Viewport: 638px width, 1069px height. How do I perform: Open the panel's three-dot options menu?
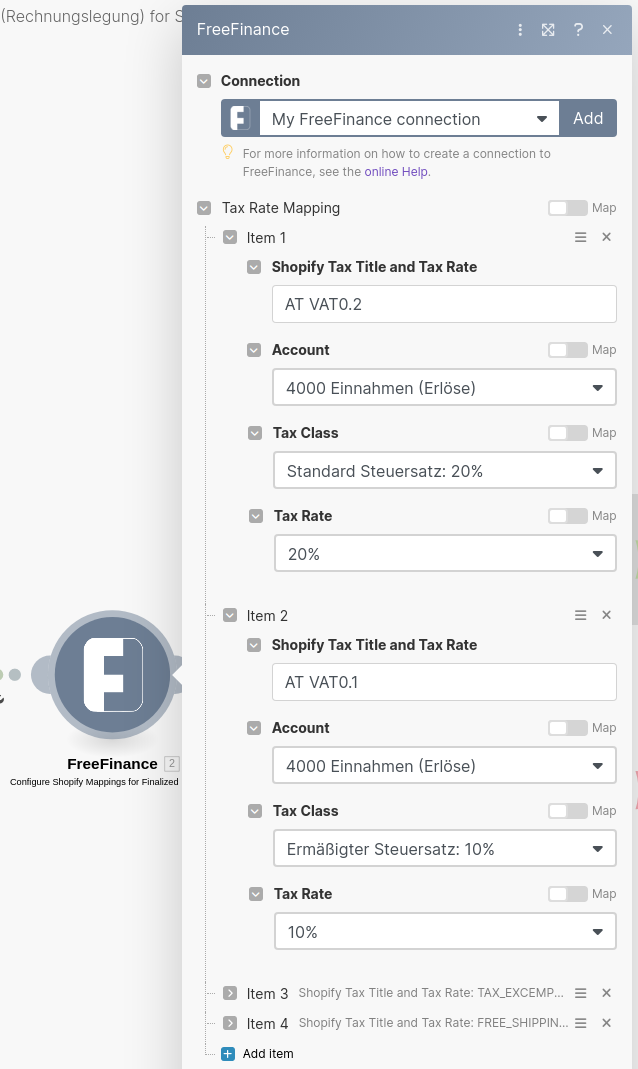coord(520,30)
